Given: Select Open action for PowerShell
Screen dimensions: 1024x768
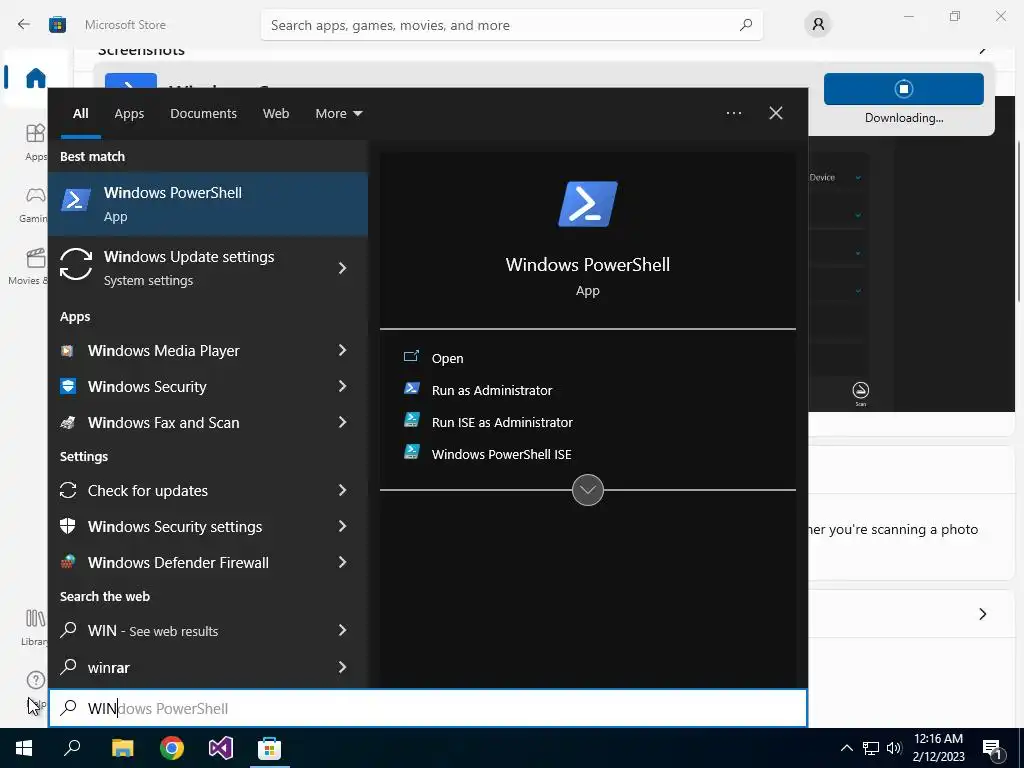Looking at the screenshot, I should pyautogui.click(x=447, y=358).
